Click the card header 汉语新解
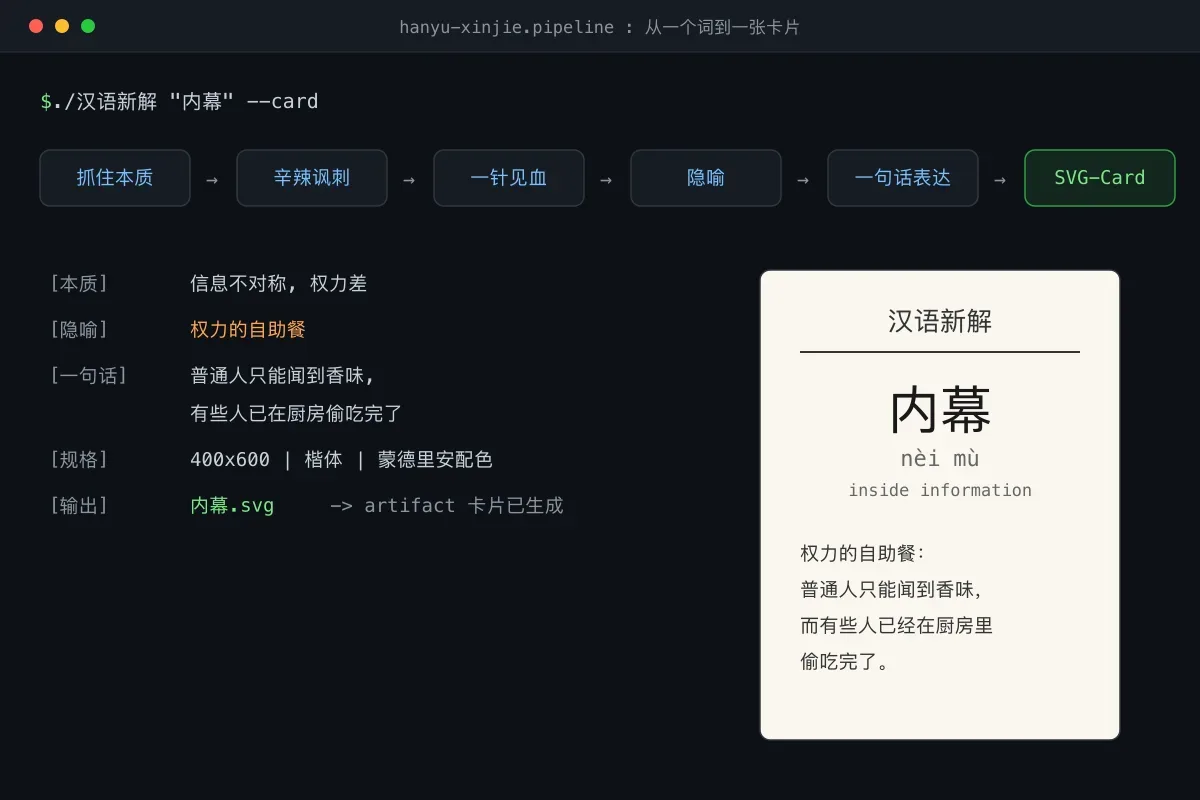Image resolution: width=1200 pixels, height=800 pixels. point(940,321)
